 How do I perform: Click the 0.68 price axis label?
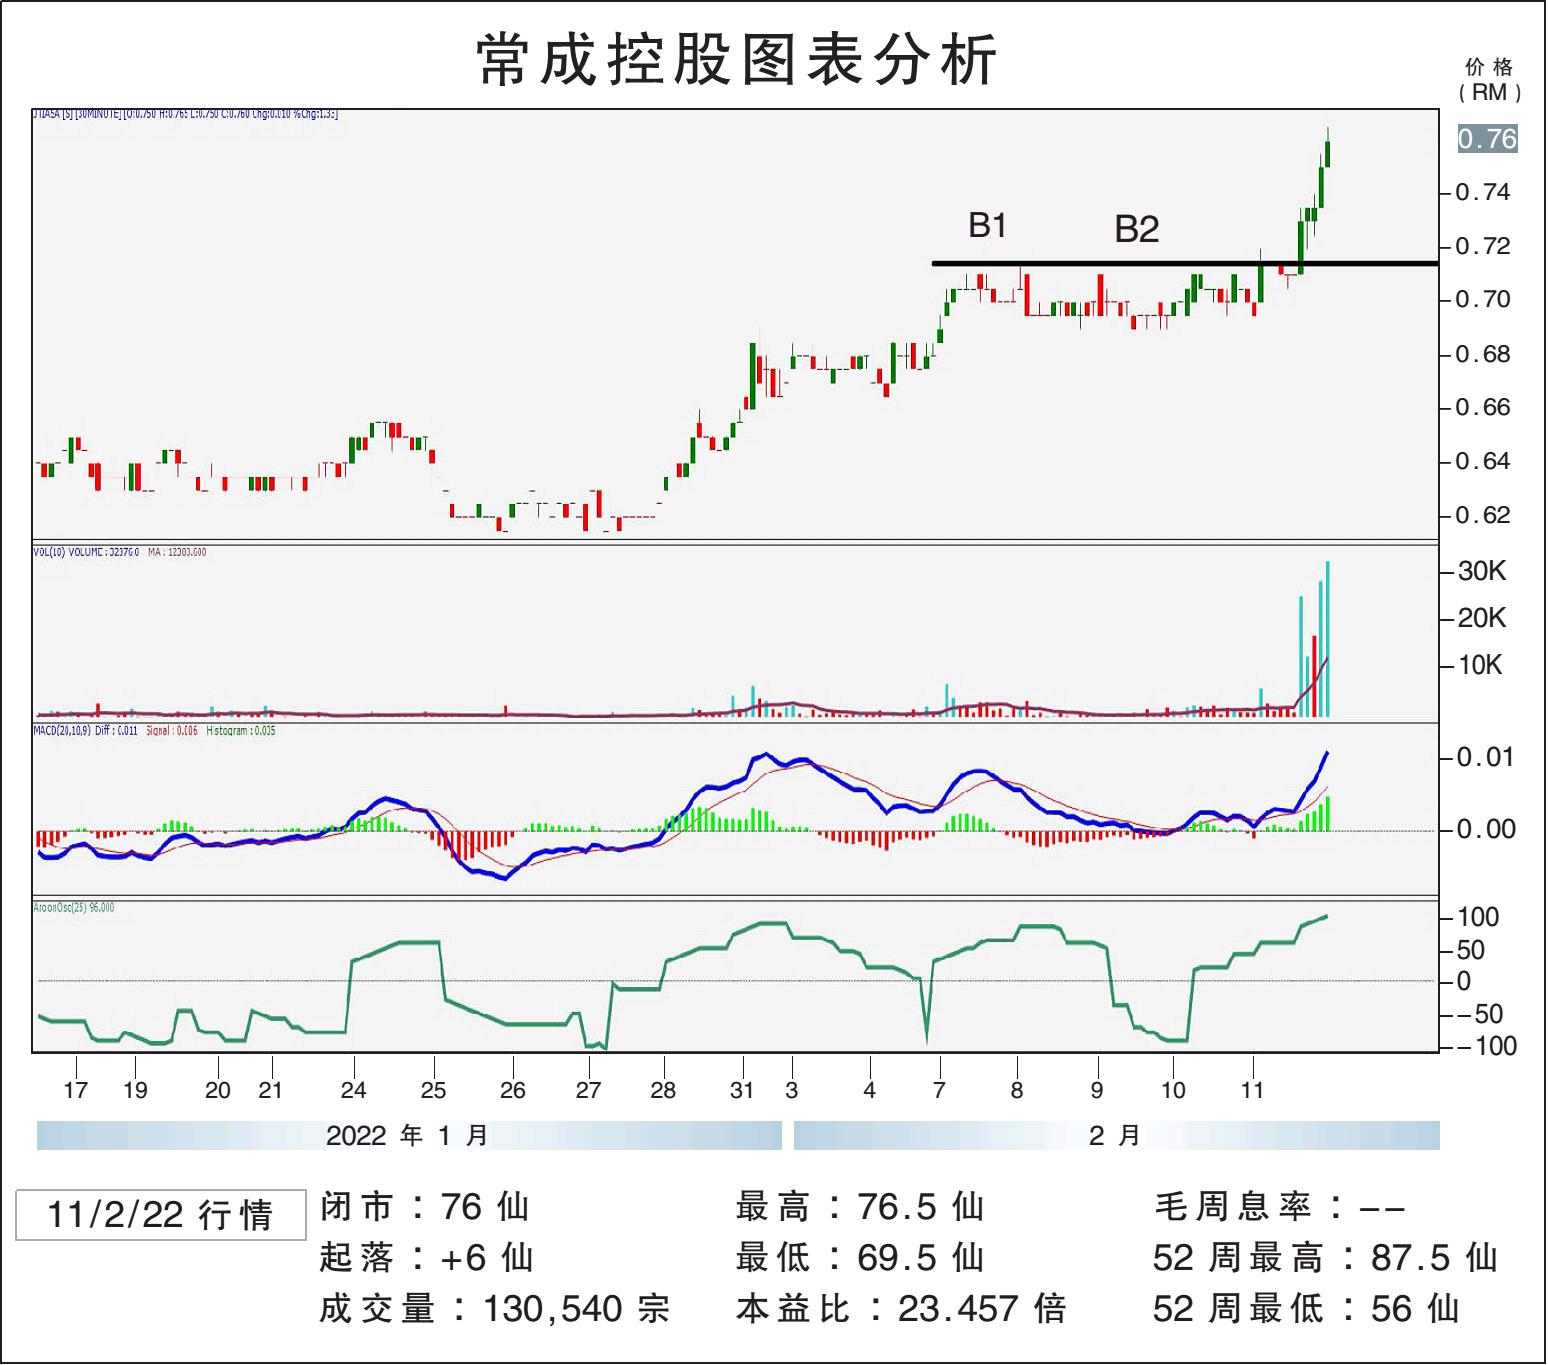click(1483, 354)
